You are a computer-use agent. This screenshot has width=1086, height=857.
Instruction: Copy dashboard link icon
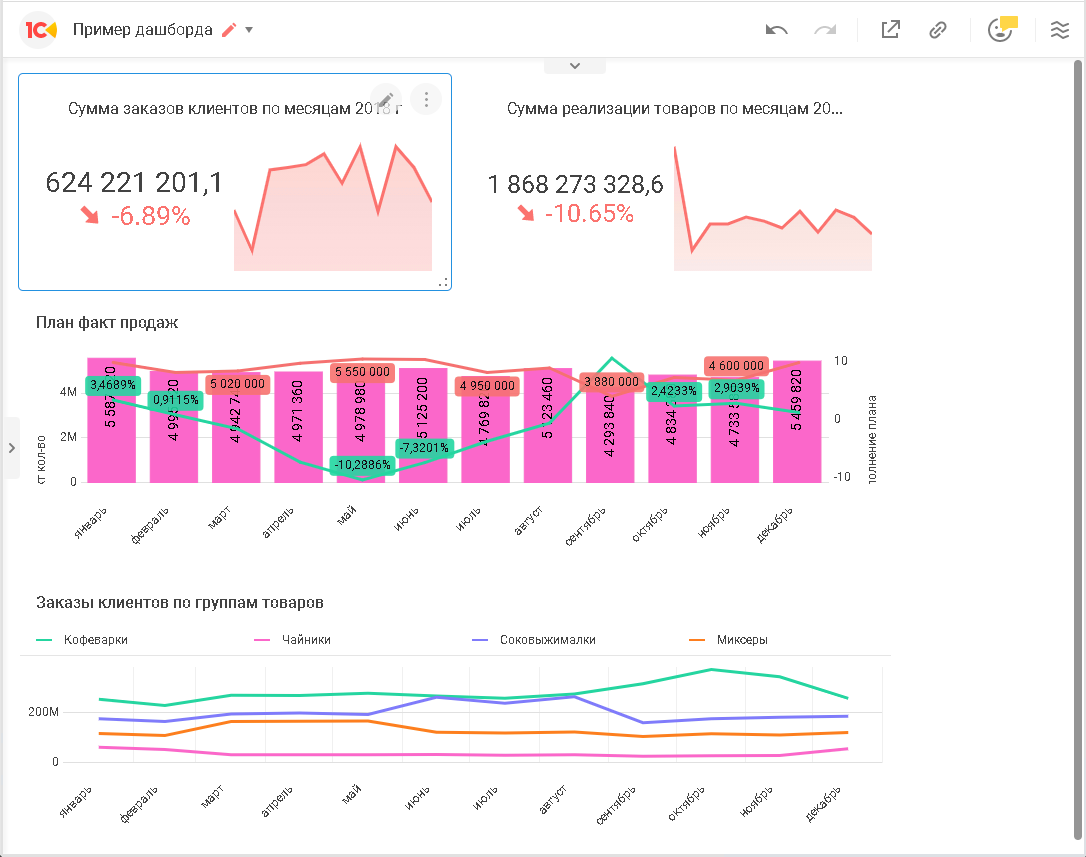937,30
